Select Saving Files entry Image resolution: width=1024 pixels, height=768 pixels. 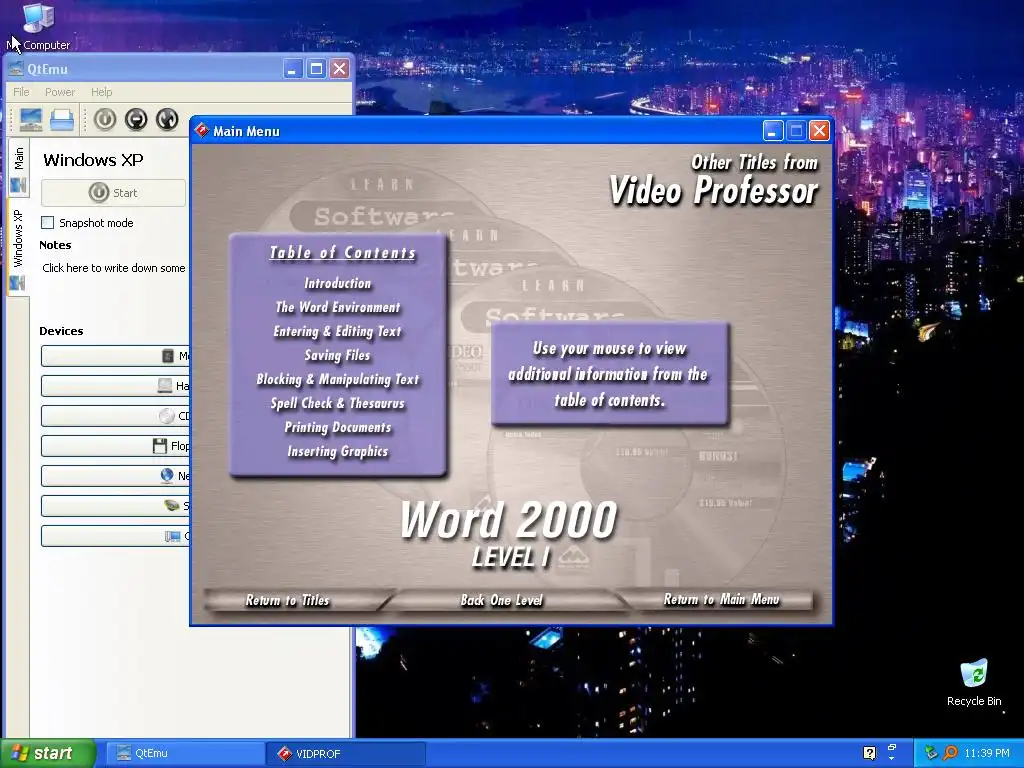click(x=338, y=355)
